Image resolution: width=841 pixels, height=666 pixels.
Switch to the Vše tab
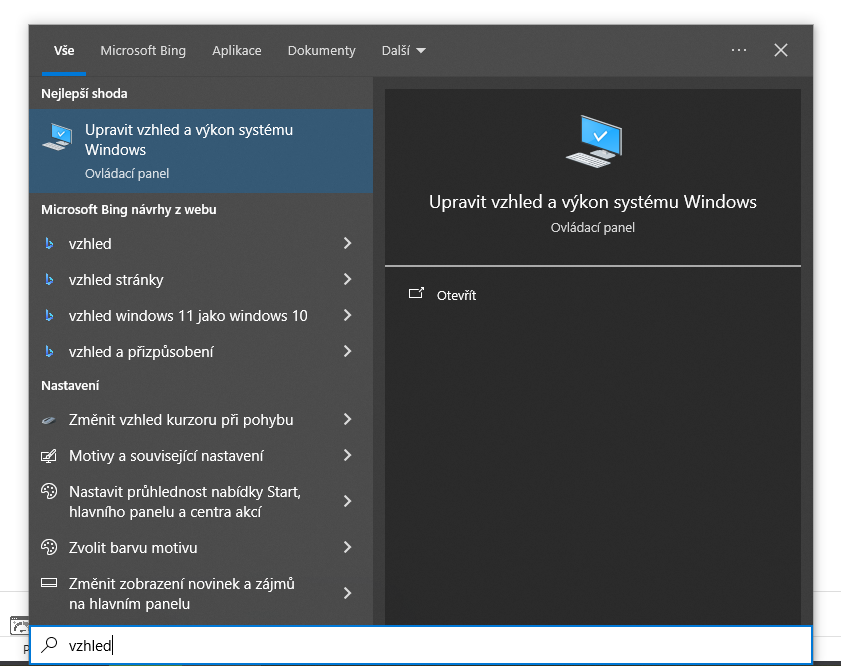click(x=64, y=50)
